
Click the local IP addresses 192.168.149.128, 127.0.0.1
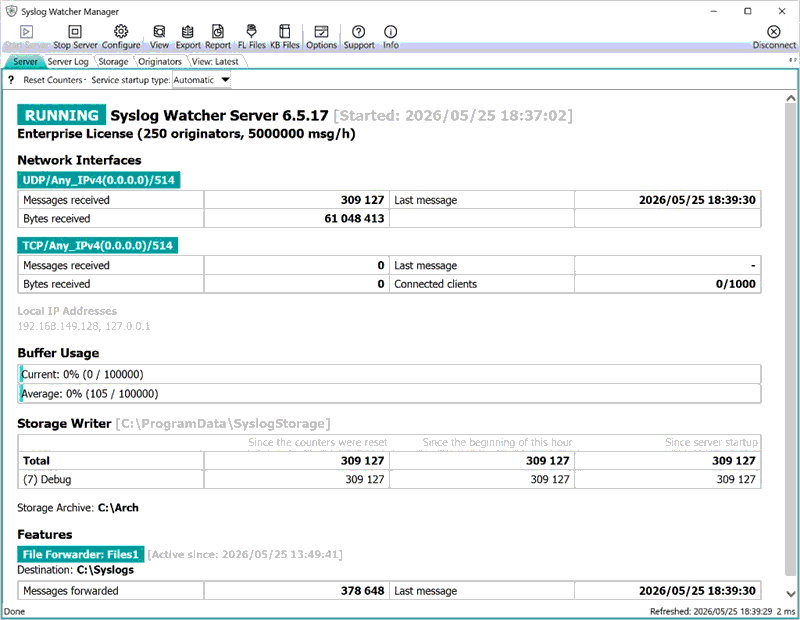[84, 326]
